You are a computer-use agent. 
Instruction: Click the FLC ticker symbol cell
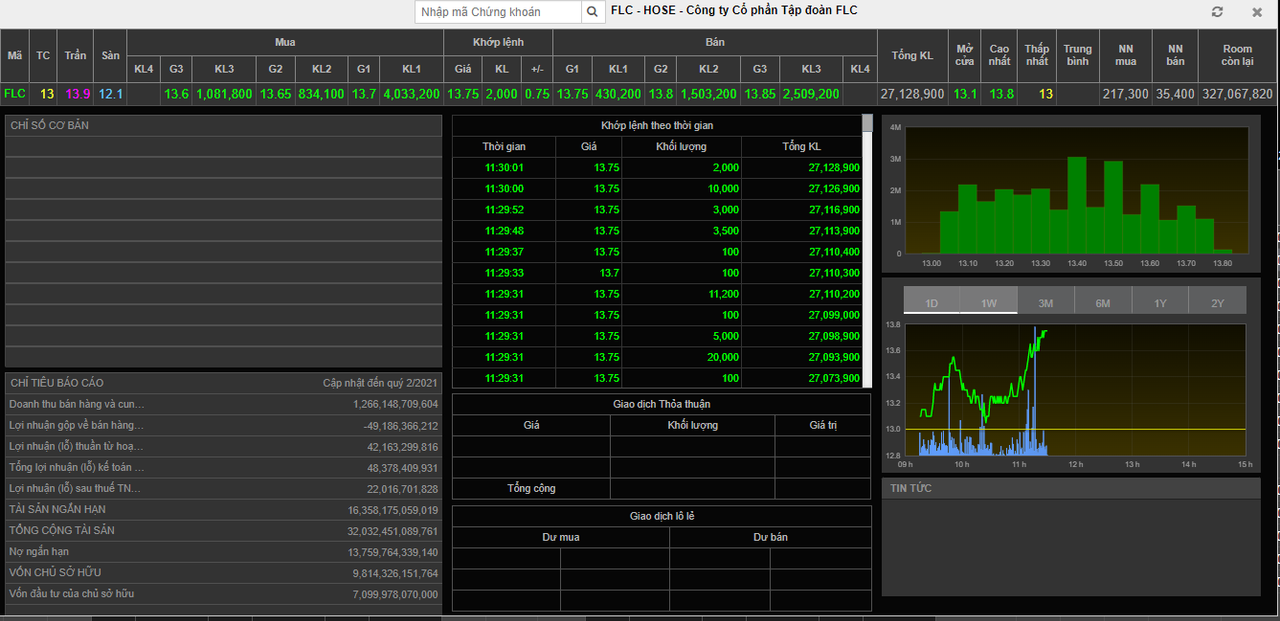pyautogui.click(x=15, y=94)
